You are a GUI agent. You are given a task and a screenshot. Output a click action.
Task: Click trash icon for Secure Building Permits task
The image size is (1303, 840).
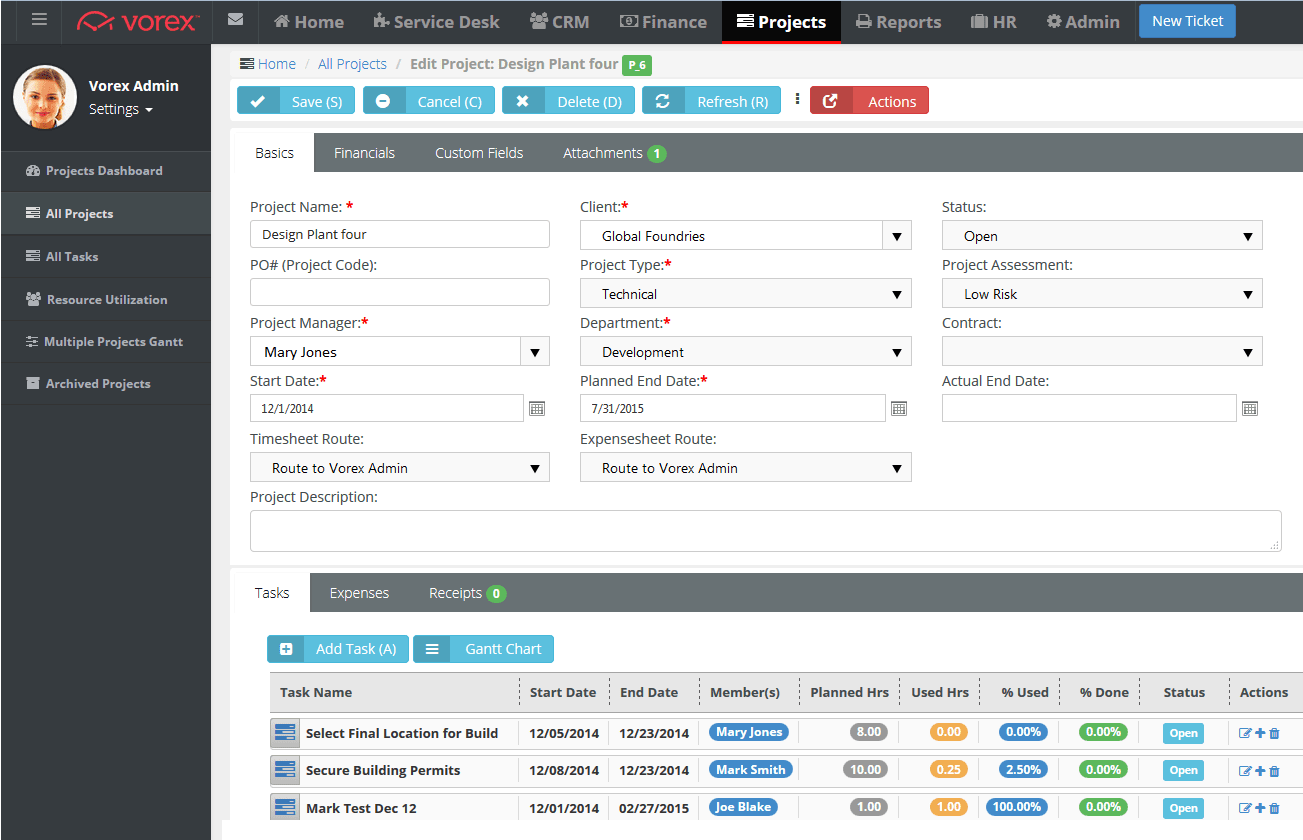coord(1274,770)
